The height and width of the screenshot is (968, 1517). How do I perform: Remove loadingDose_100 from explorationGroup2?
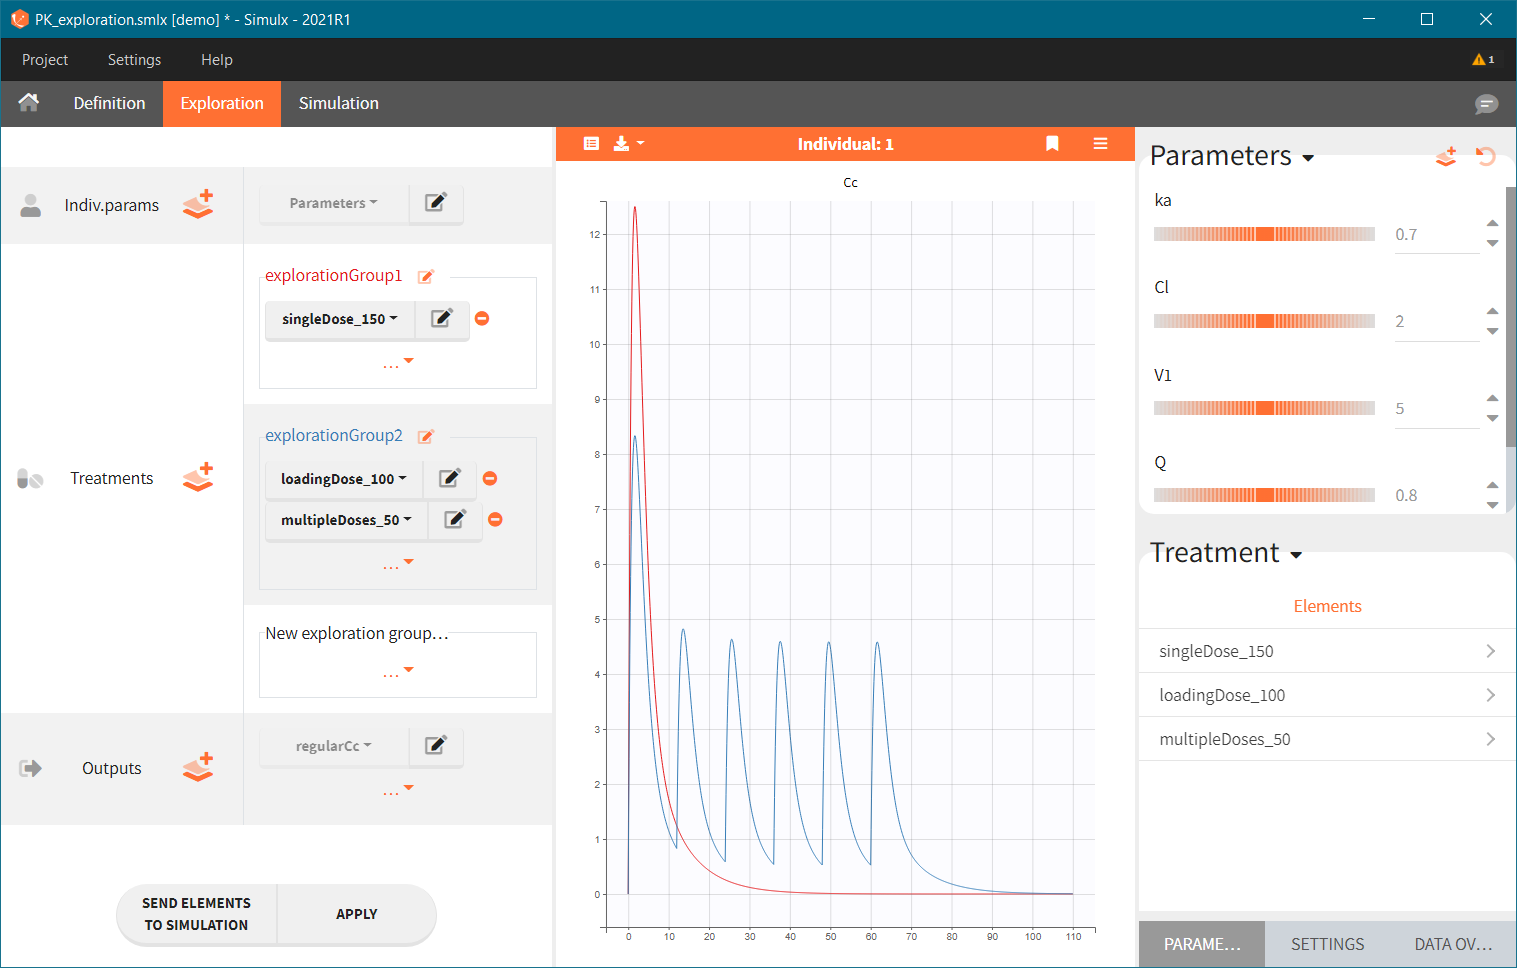click(490, 478)
